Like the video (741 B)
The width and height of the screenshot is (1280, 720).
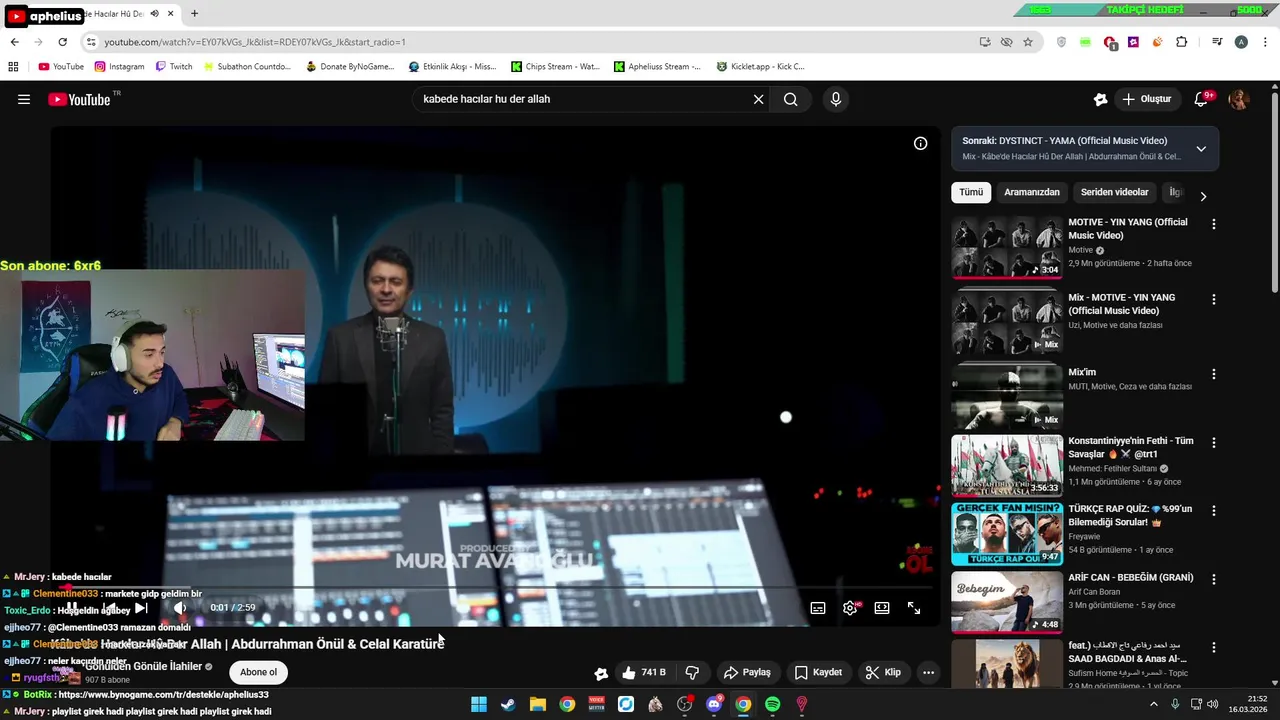pos(644,672)
